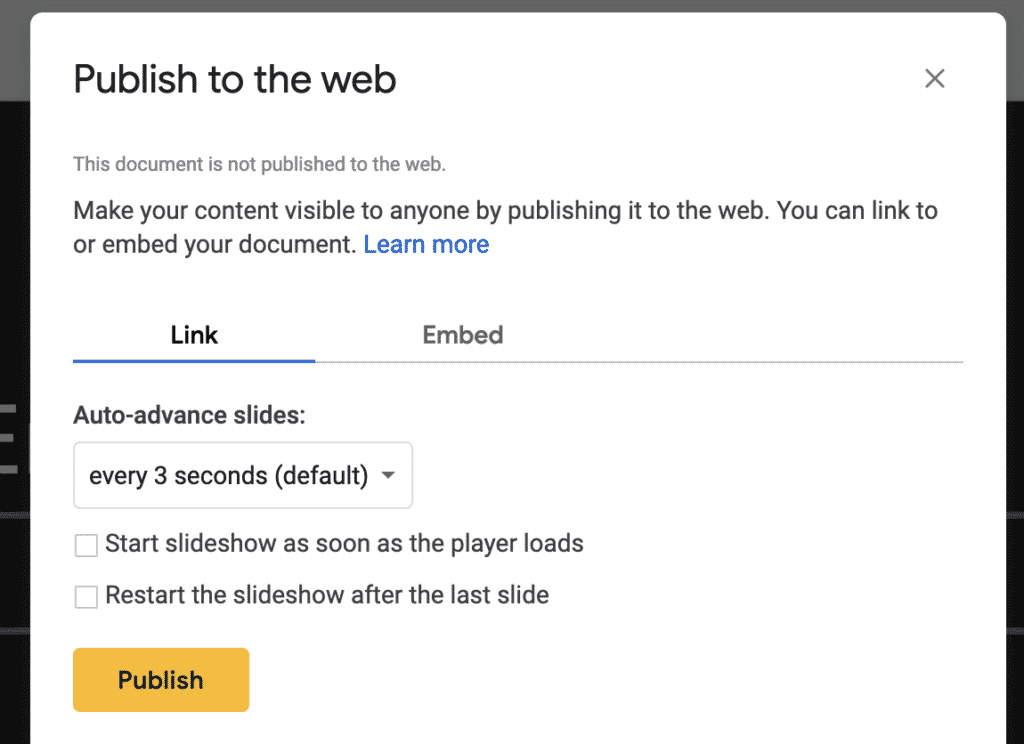Enable start slideshow as soon as player loads checkbox
The height and width of the screenshot is (744, 1024).
coord(87,546)
